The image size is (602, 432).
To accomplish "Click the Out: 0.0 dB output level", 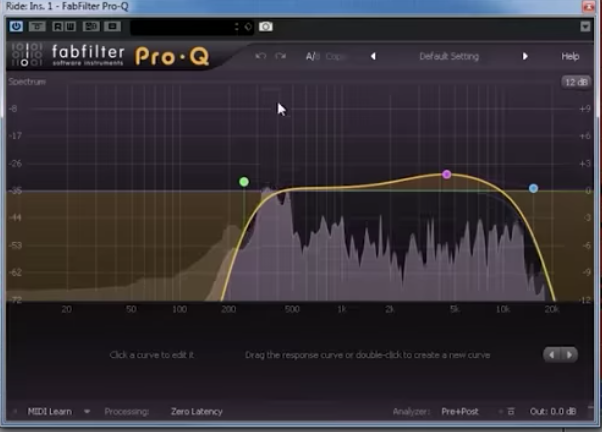I will (553, 412).
